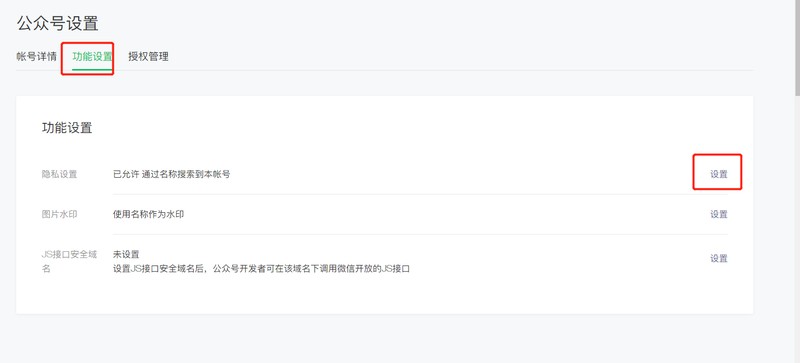Click the vertical scrollbar thumb

(797, 48)
